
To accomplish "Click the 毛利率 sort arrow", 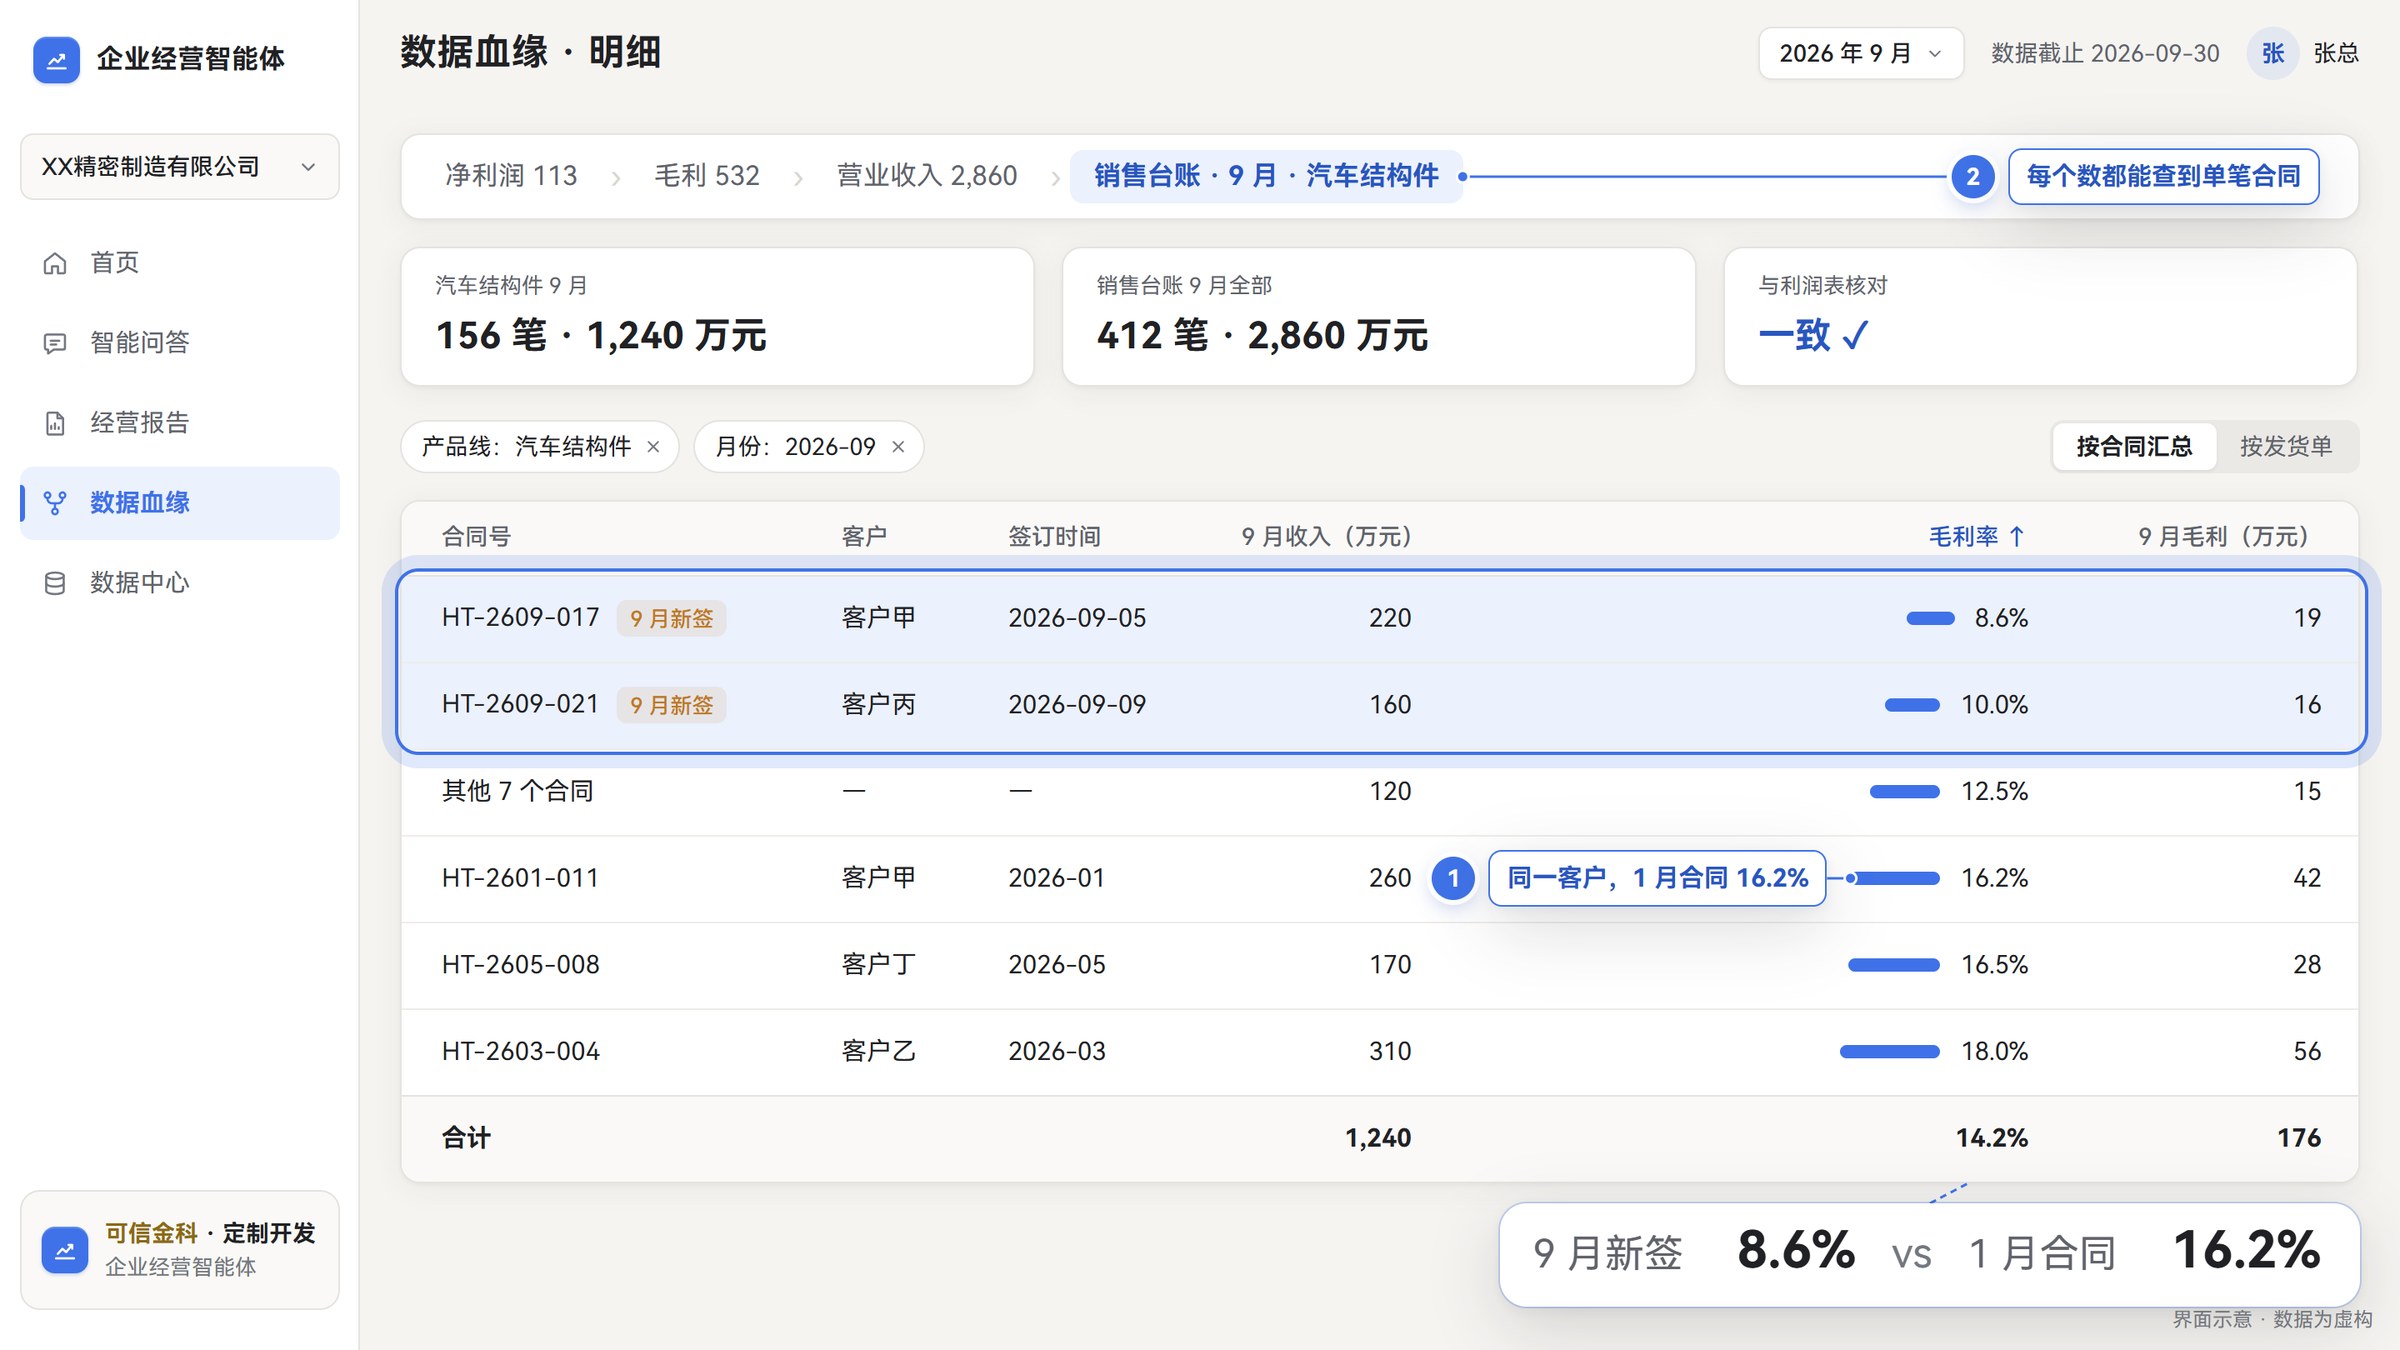I will point(2017,537).
